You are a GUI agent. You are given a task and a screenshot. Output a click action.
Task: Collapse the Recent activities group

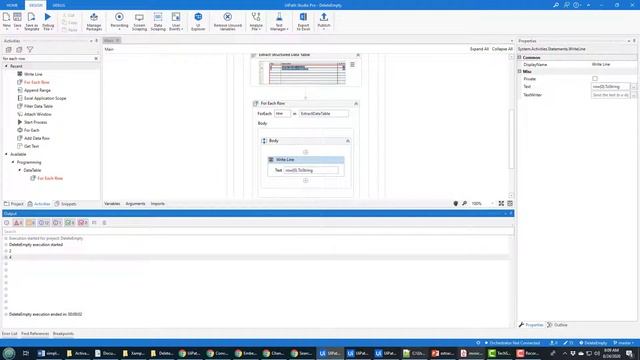point(6,66)
